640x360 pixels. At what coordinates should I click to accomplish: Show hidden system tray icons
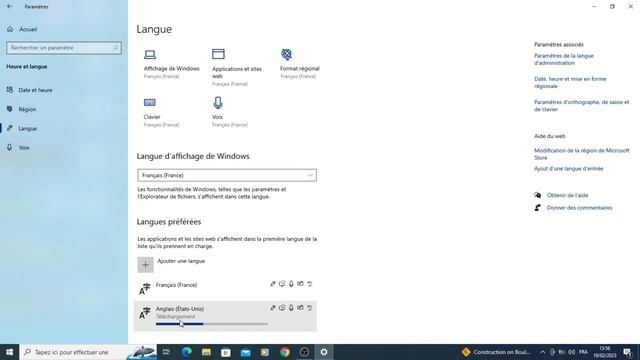[x=542, y=352]
